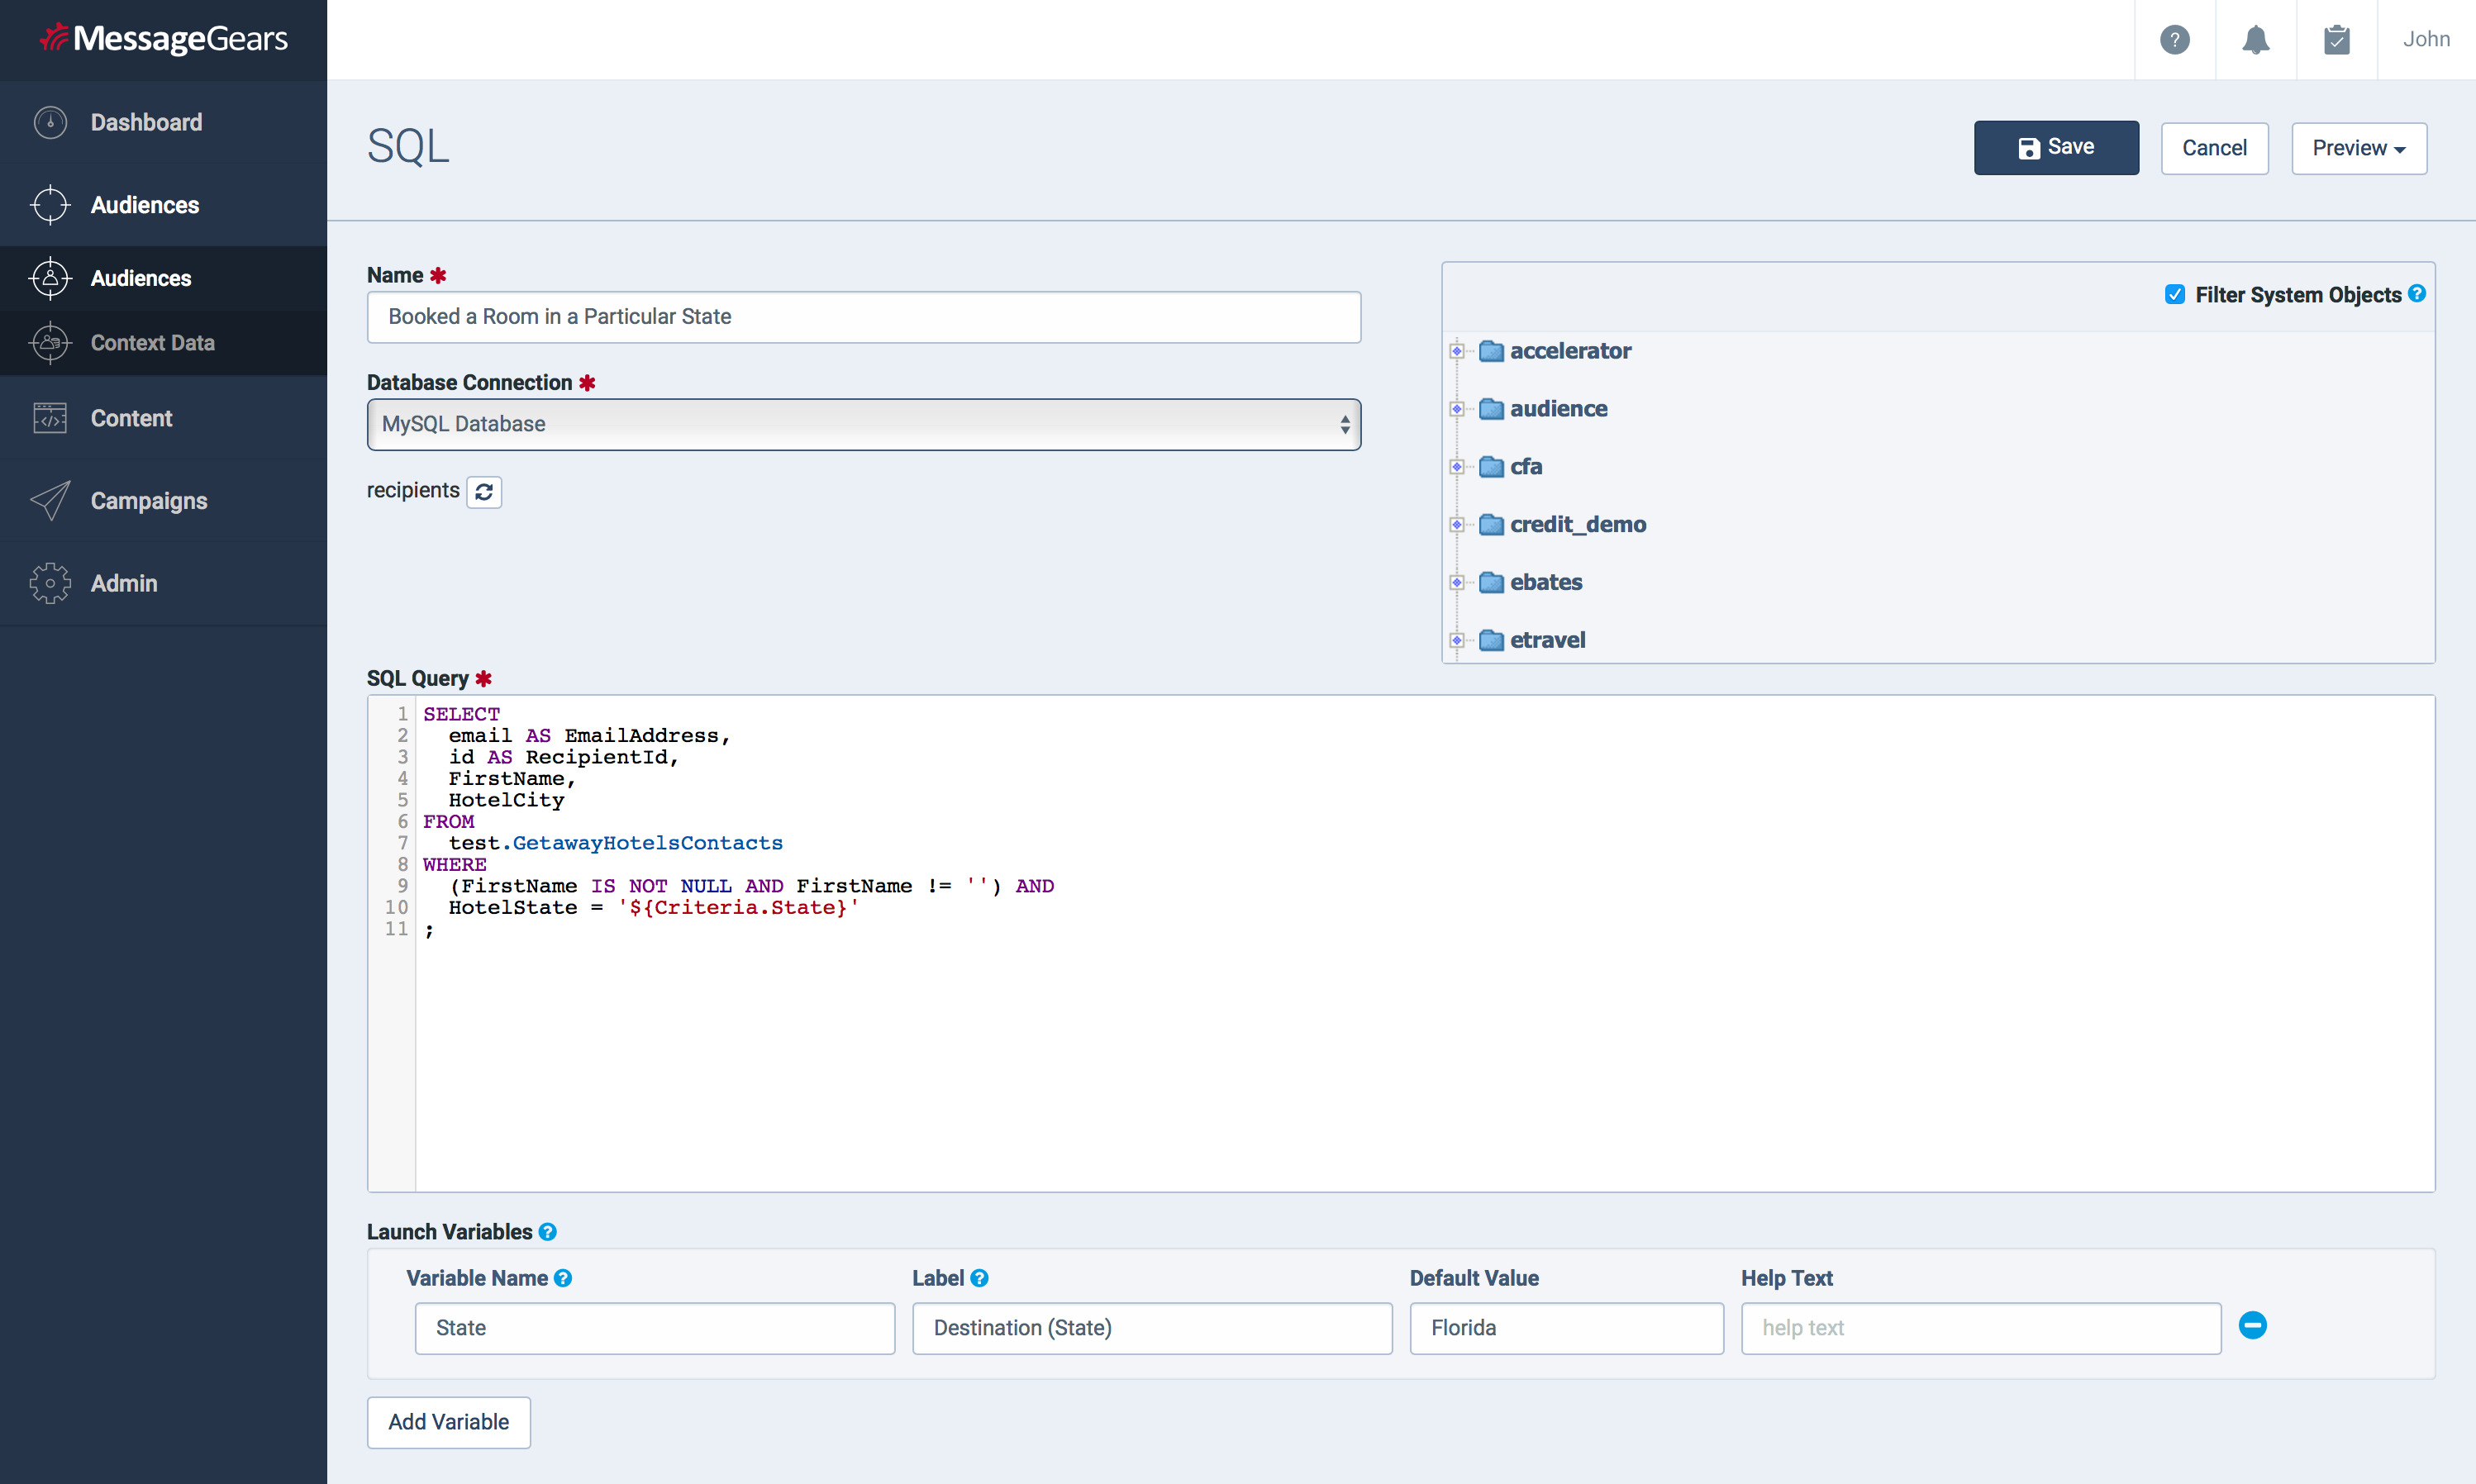2476x1484 pixels.
Task: Save the SQL audience
Action: pyautogui.click(x=2056, y=148)
